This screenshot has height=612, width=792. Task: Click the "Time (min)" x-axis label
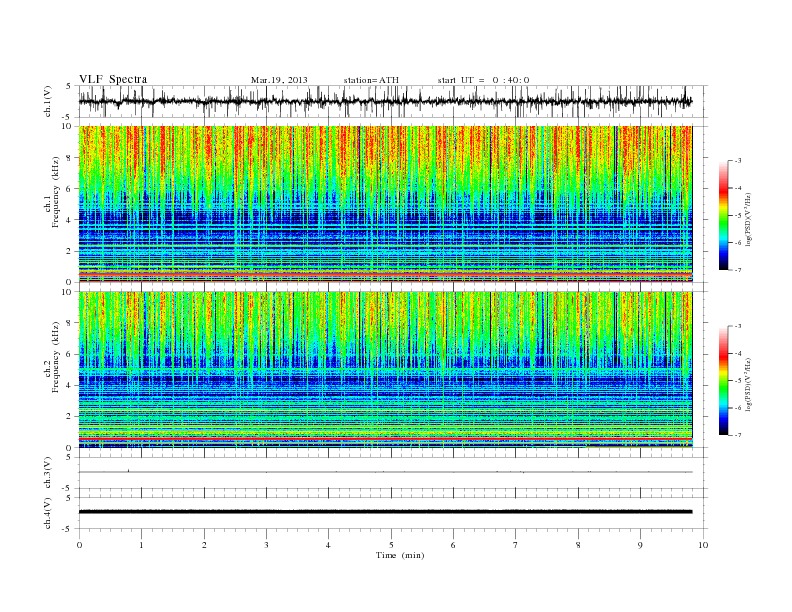[x=400, y=555]
